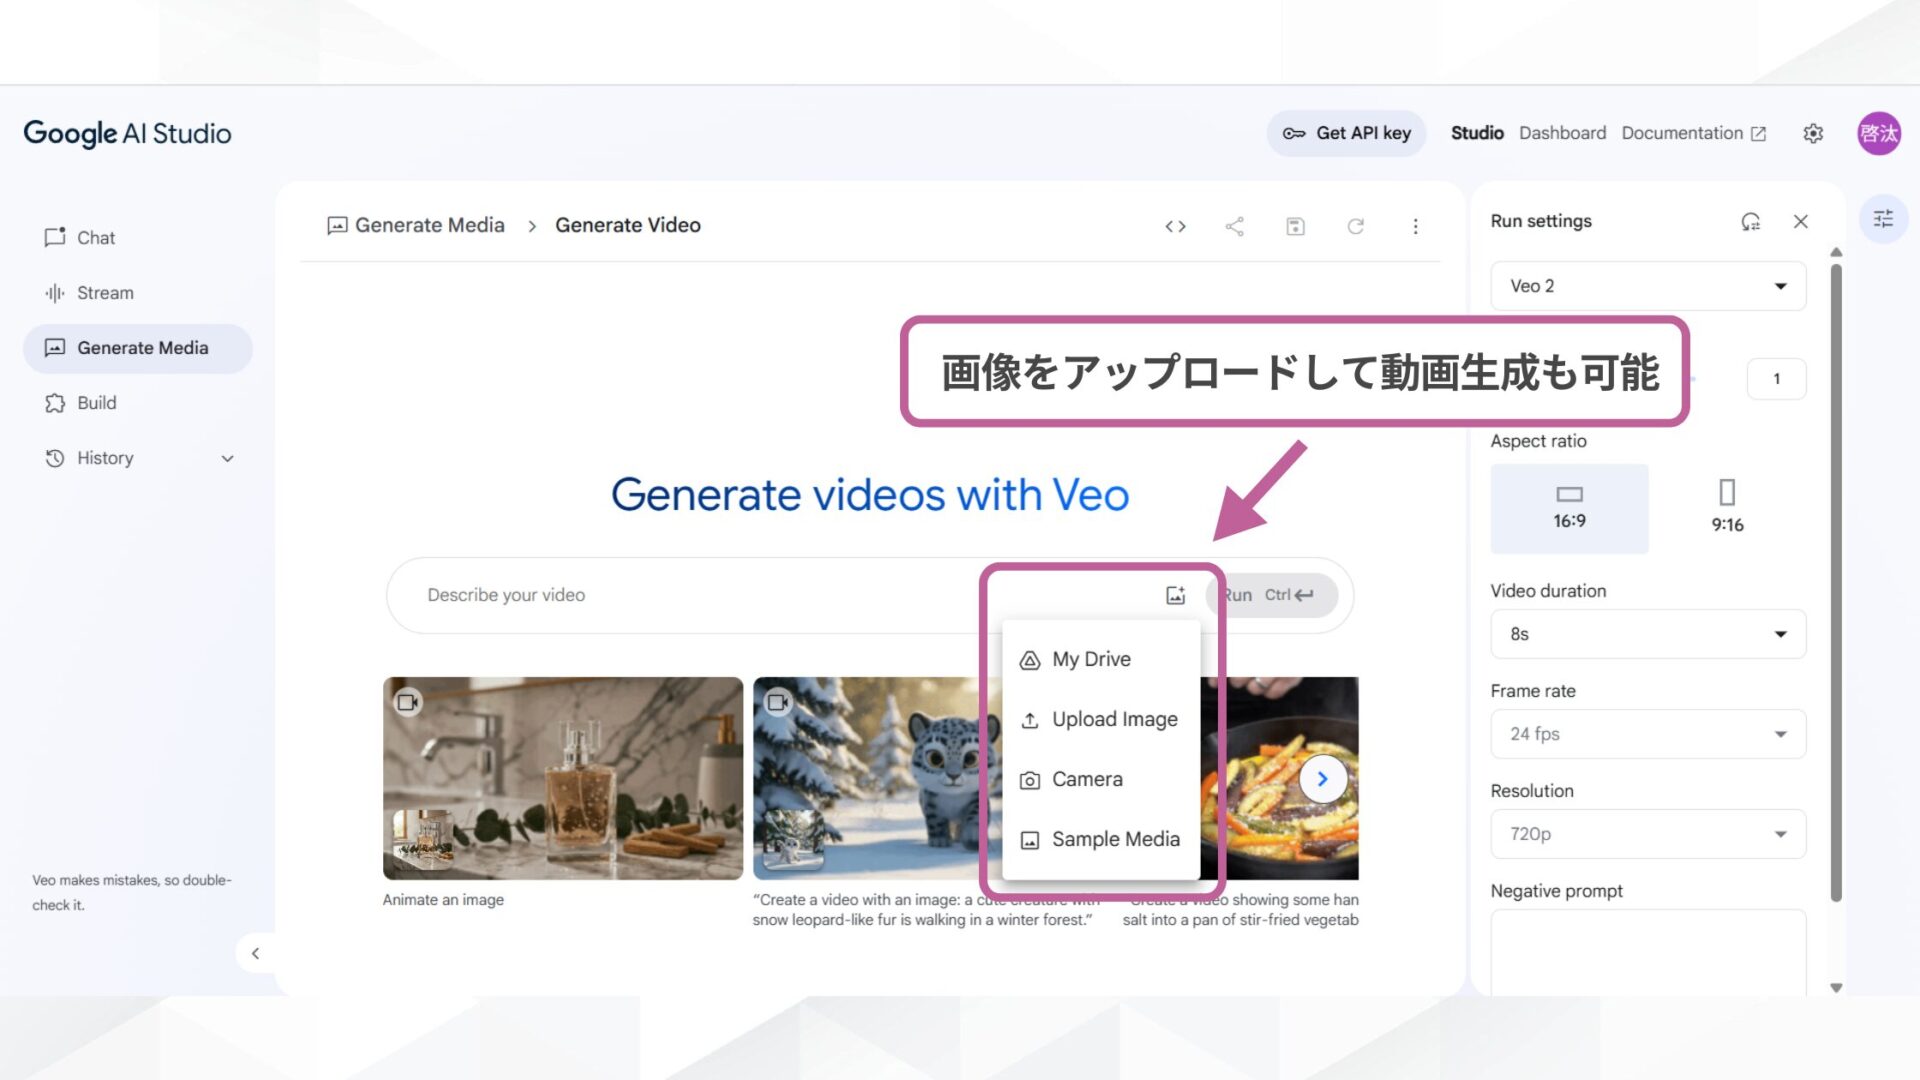Click the Animate an image caption
This screenshot has width=1920, height=1080.
(x=443, y=900)
